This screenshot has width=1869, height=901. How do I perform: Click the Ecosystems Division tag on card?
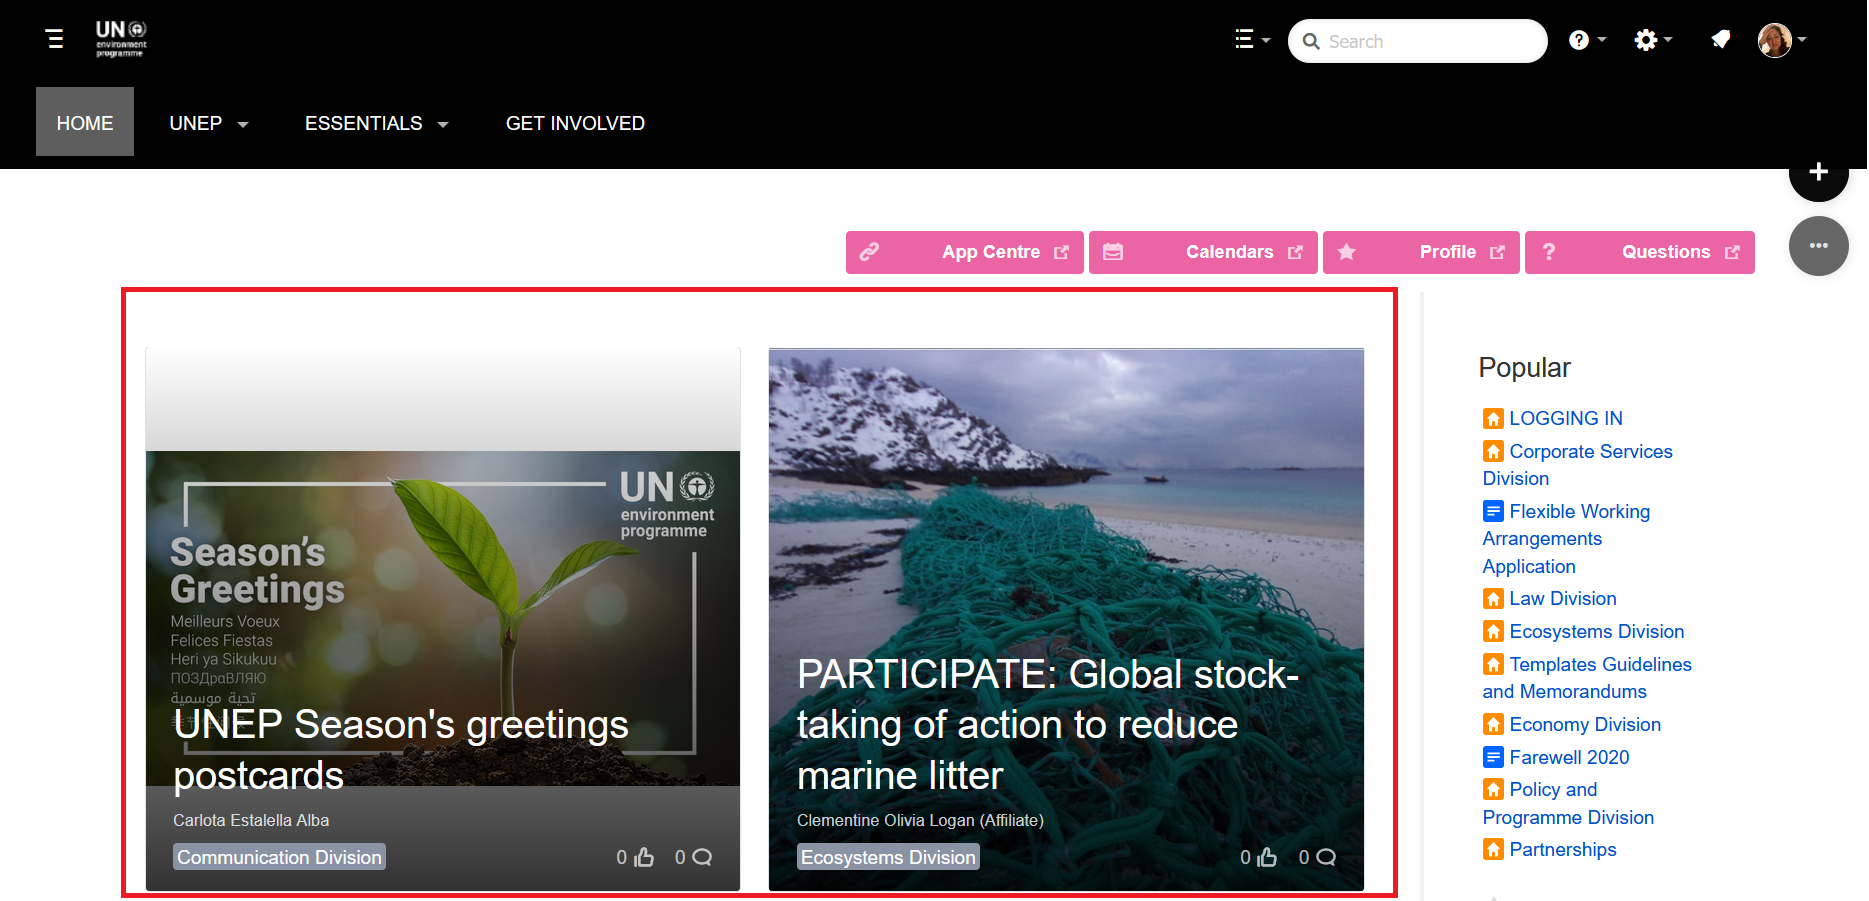click(x=888, y=857)
